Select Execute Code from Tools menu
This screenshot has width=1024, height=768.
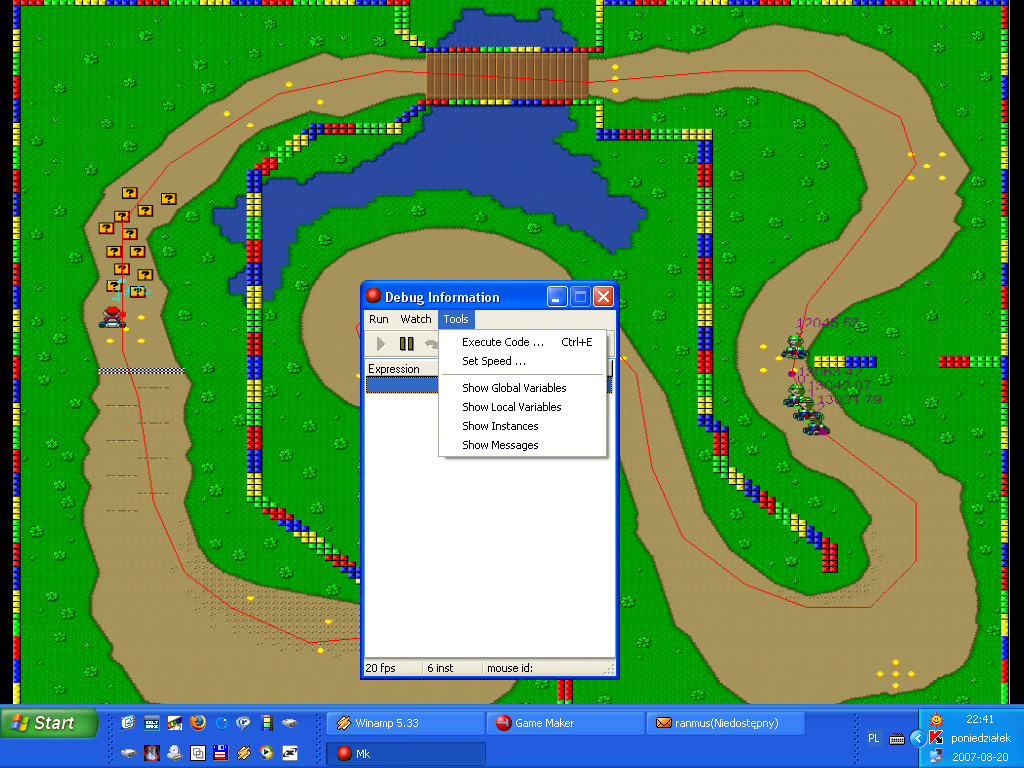point(502,342)
